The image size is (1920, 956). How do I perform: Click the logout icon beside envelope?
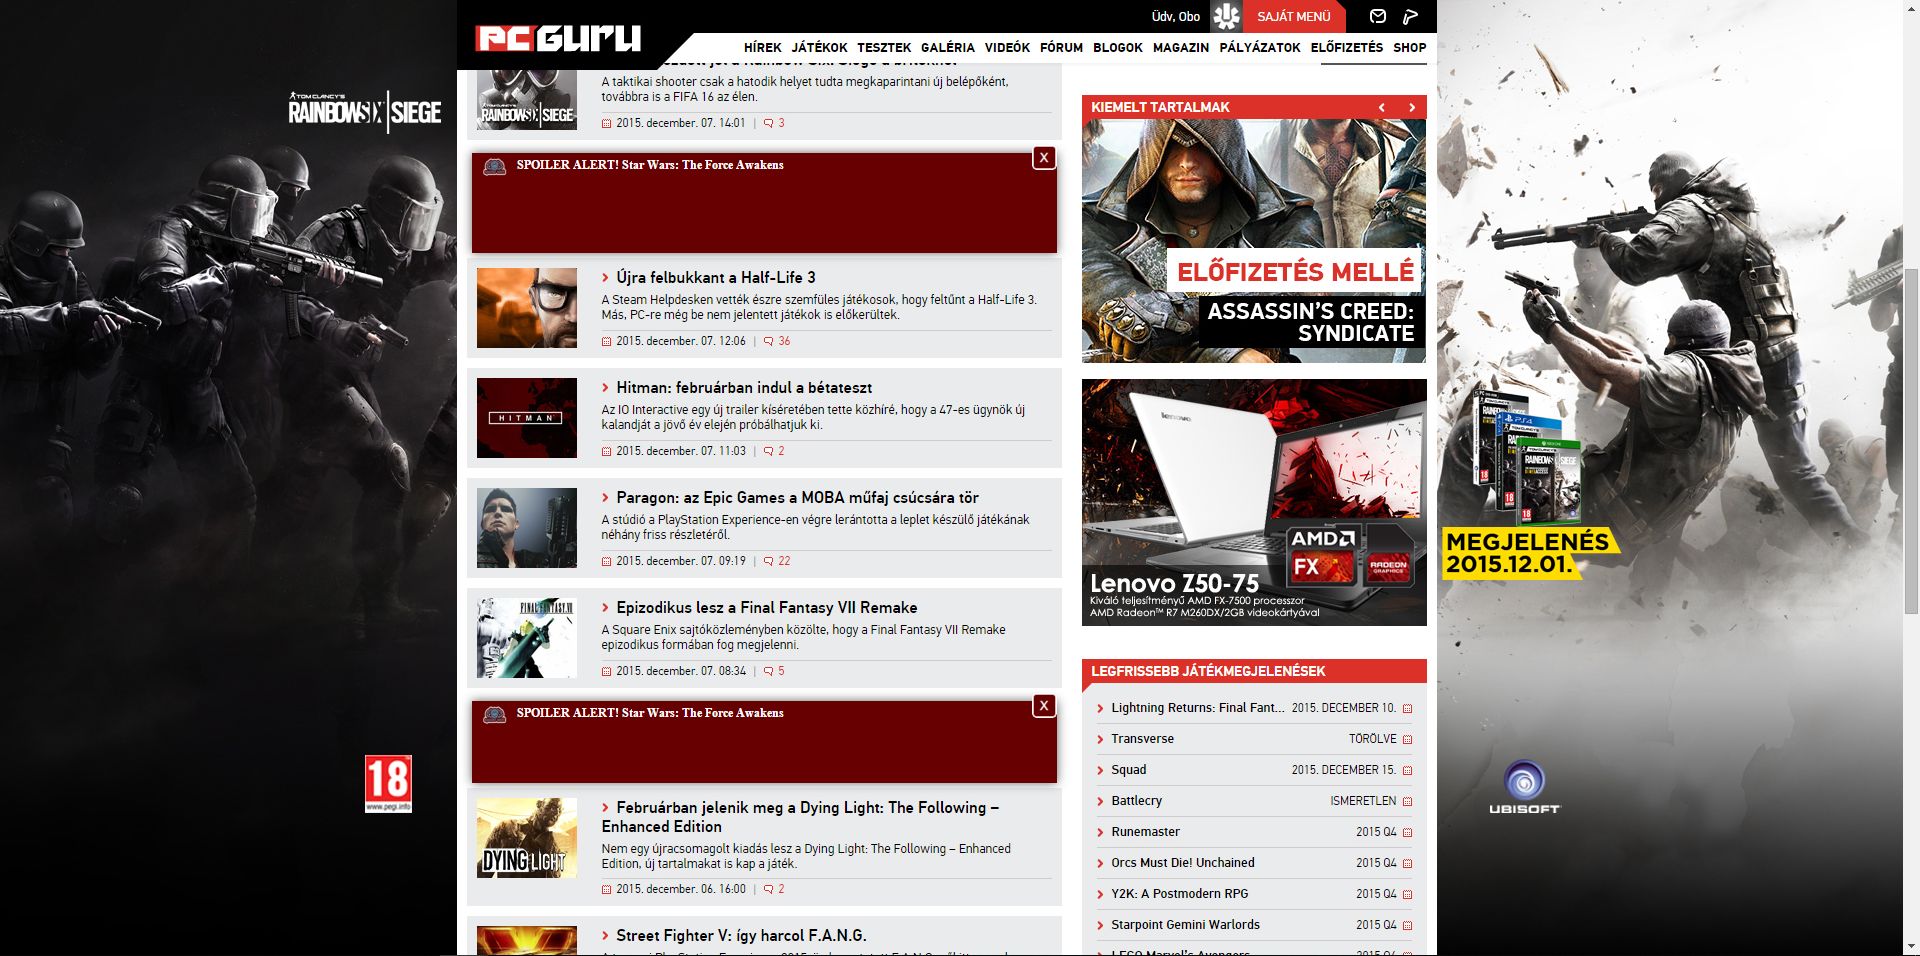[x=1410, y=16]
